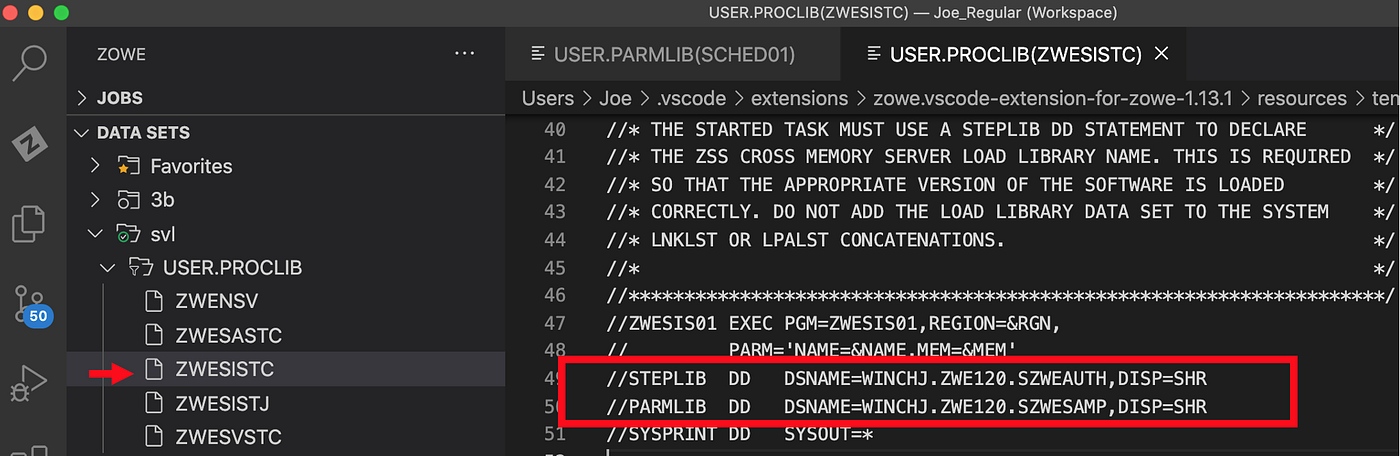Image resolution: width=1400 pixels, height=456 pixels.
Task: Open Source Control with 50 changes badge
Action: (31, 305)
